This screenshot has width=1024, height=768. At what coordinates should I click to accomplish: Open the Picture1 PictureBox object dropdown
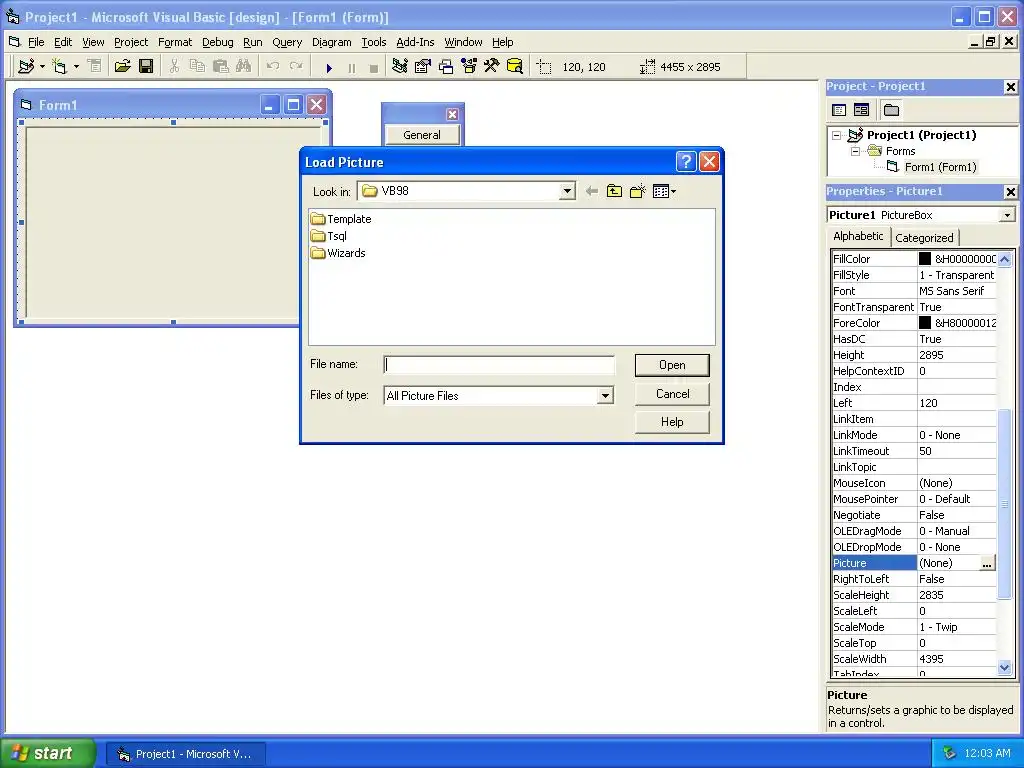tap(1008, 215)
